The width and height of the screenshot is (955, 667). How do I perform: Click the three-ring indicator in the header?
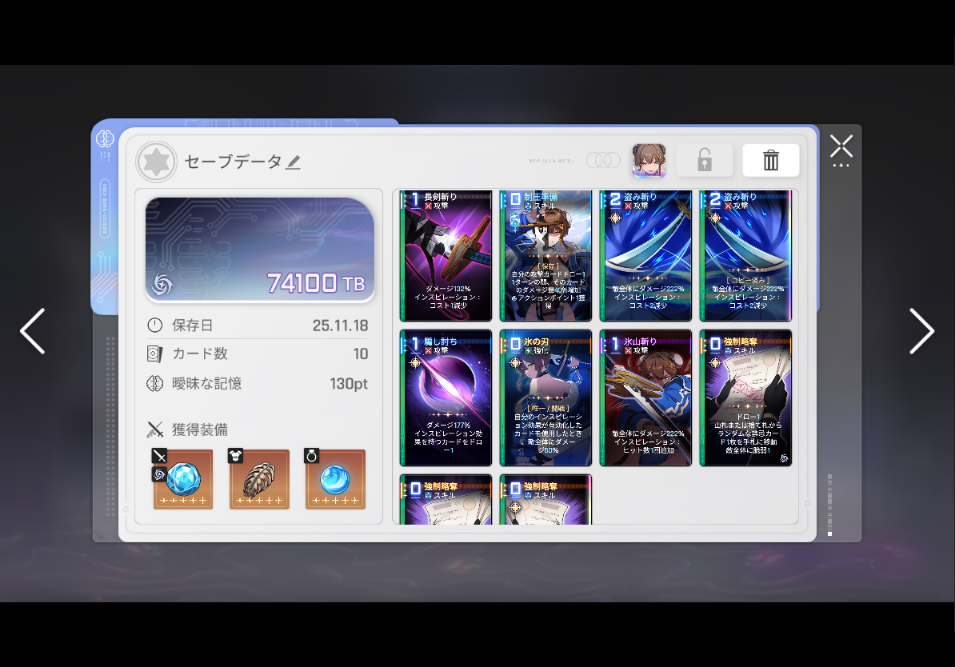[603, 160]
